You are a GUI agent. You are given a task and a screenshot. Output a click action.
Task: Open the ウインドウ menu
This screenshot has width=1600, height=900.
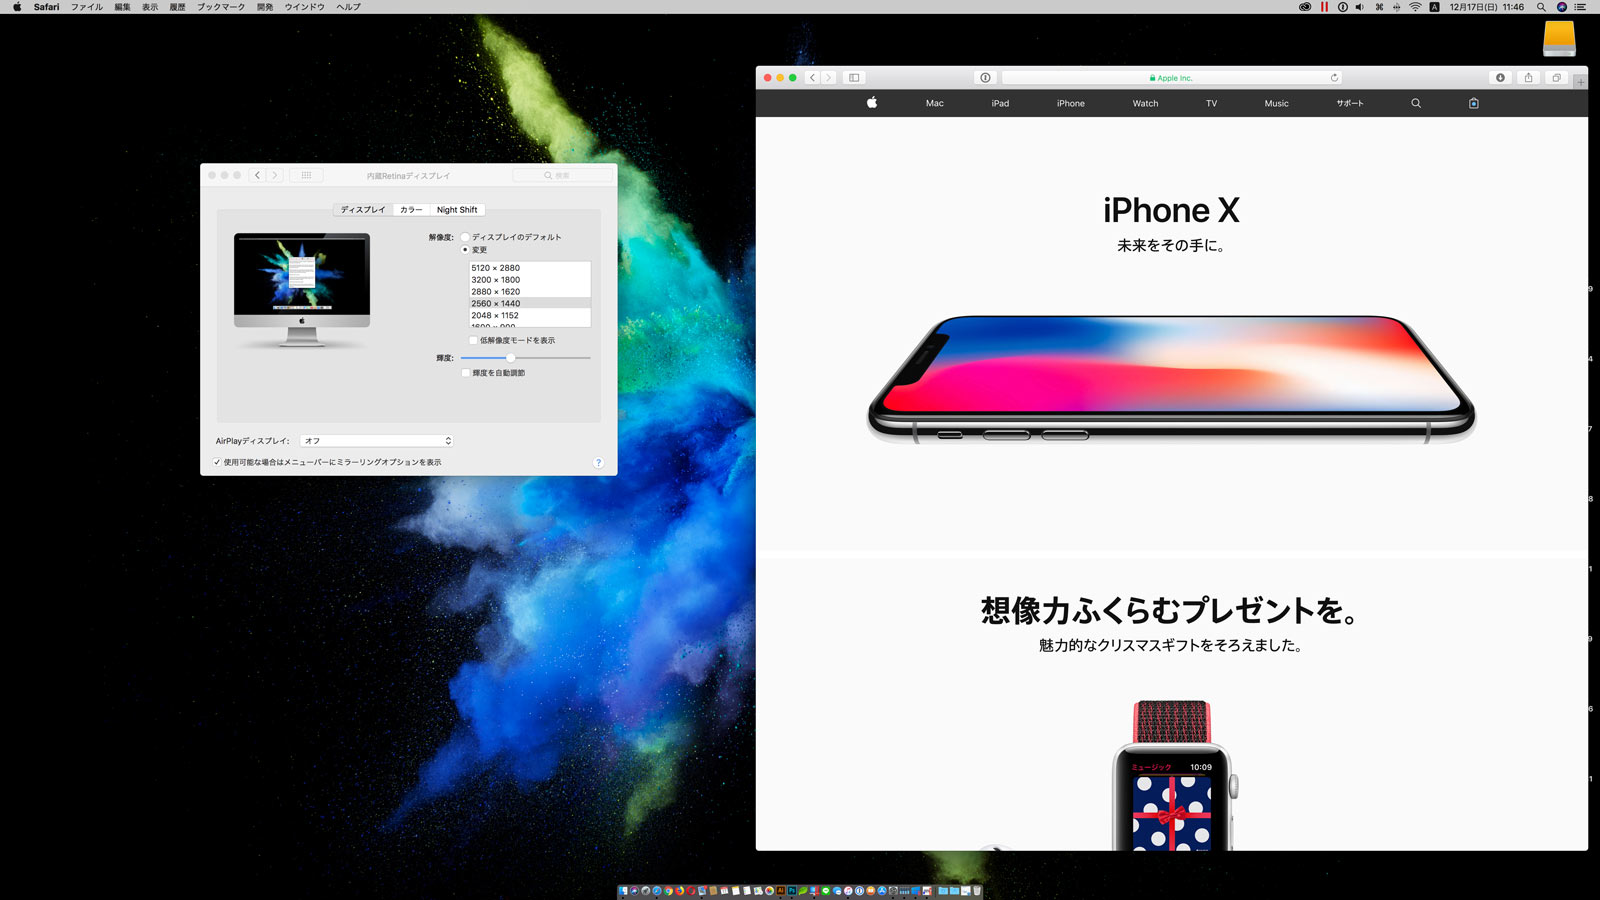(x=305, y=7)
